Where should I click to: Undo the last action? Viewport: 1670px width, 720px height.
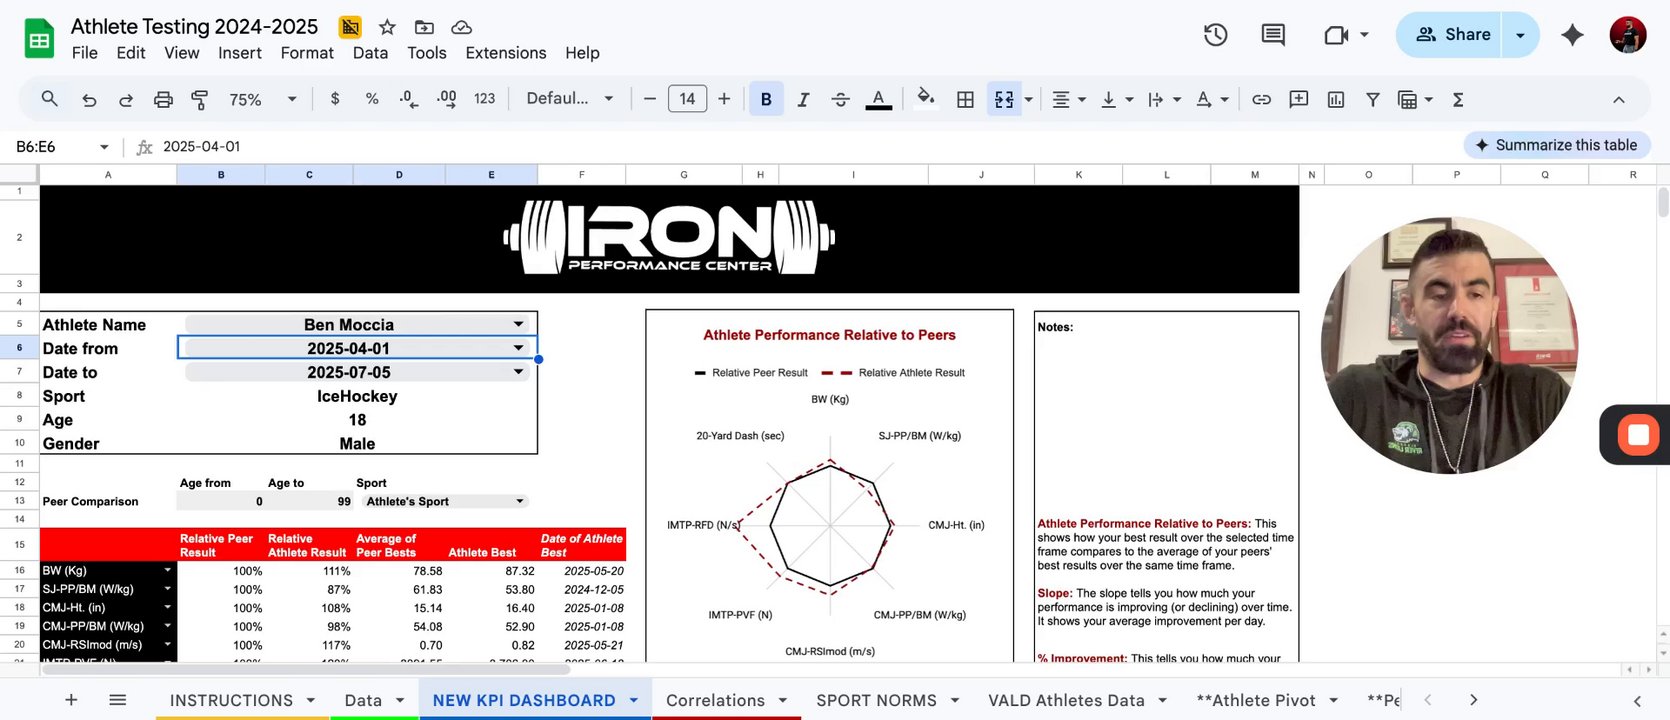tap(89, 99)
